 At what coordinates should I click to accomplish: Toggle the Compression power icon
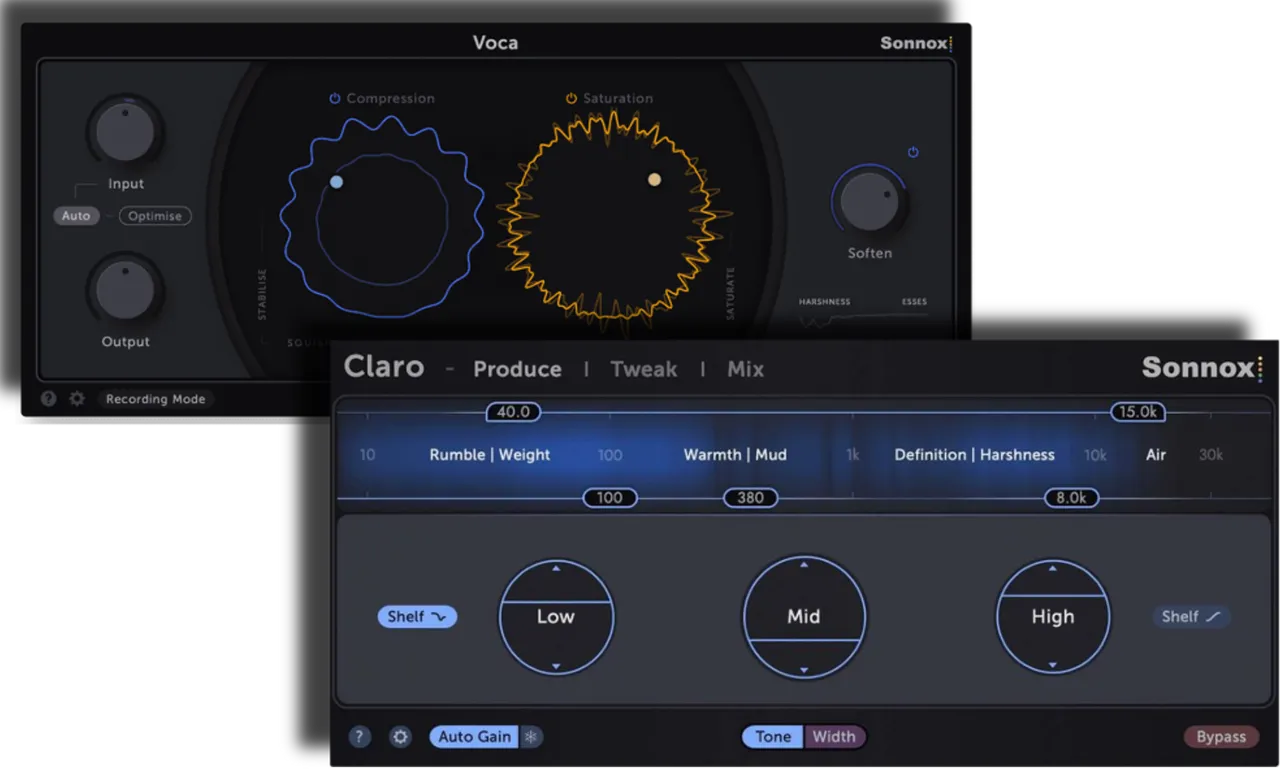[x=335, y=98]
